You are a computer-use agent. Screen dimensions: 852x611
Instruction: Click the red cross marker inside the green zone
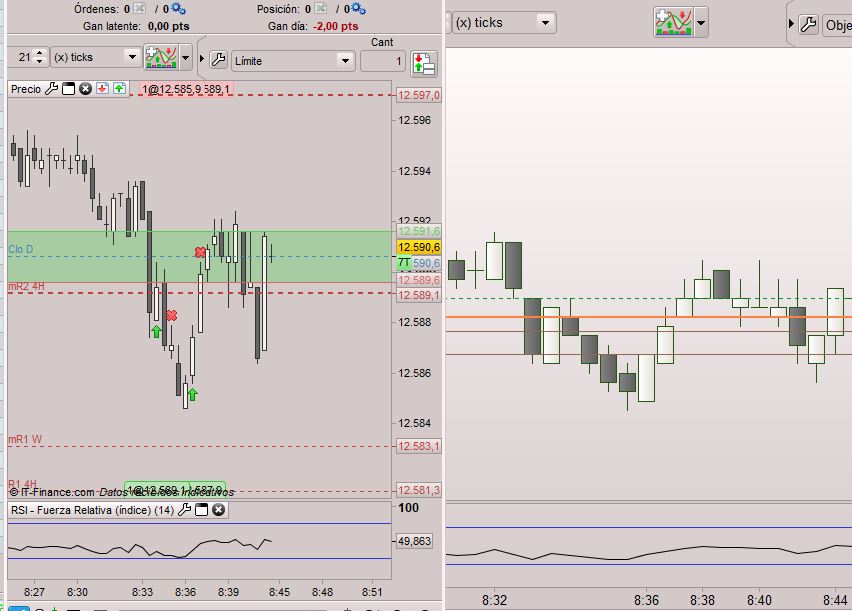point(201,252)
